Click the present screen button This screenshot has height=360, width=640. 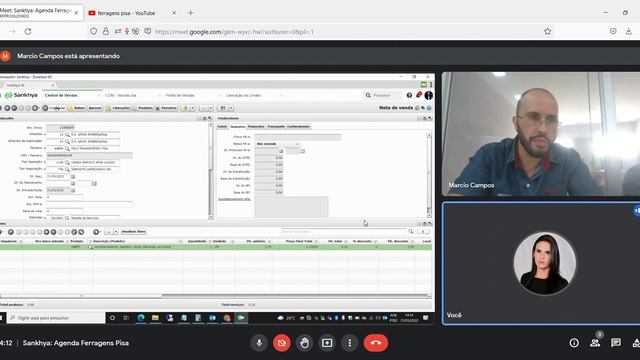[x=327, y=343]
